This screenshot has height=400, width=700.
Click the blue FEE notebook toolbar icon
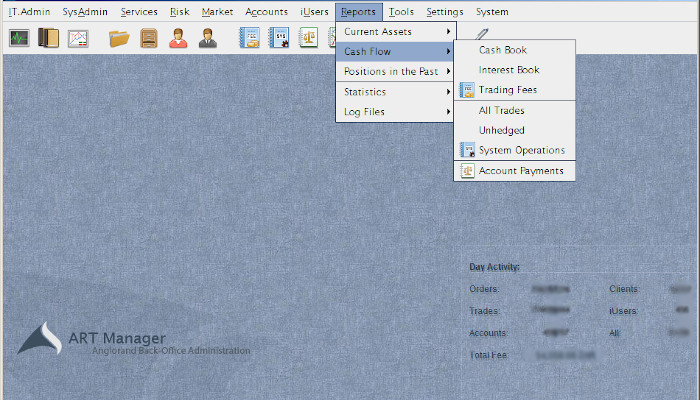(x=249, y=39)
